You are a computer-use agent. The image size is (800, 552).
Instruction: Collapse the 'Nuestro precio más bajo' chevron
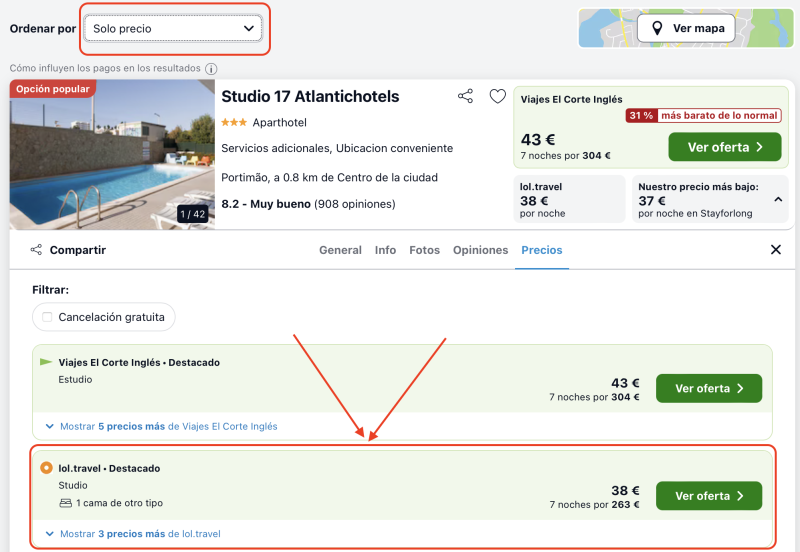(x=778, y=199)
